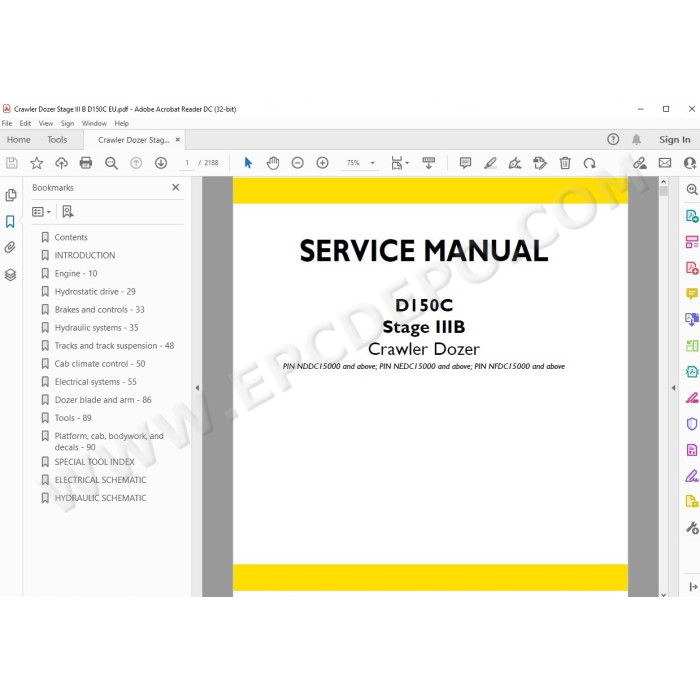Click the page number input field

187,163
